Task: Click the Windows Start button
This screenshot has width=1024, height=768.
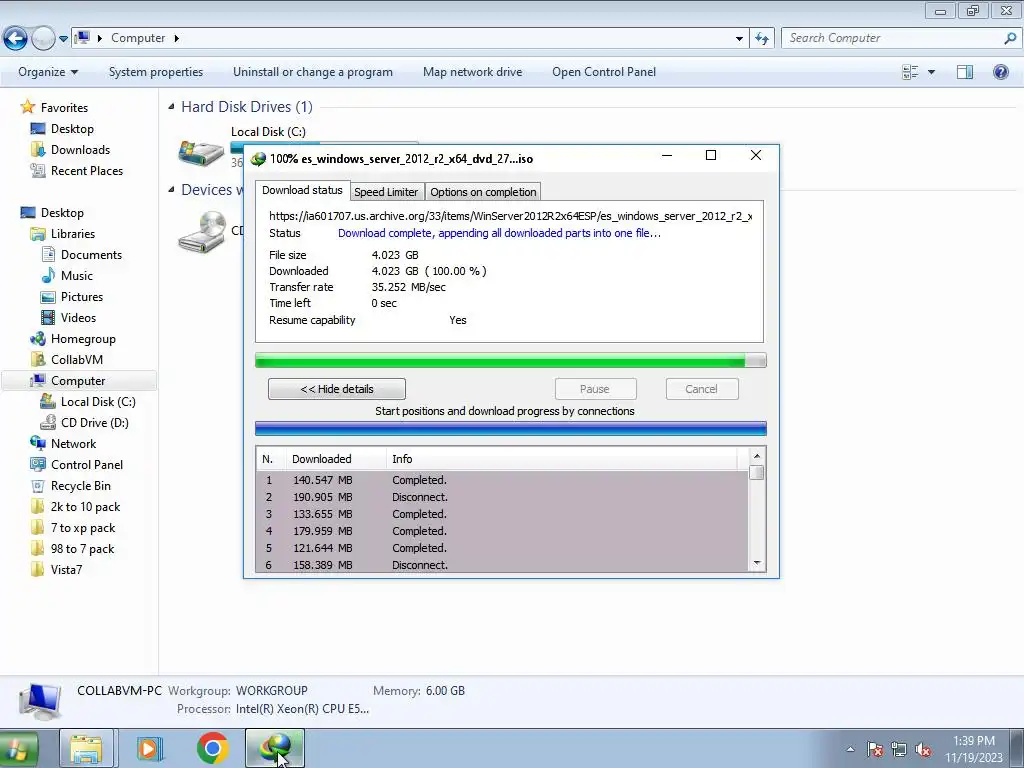Action: point(18,749)
